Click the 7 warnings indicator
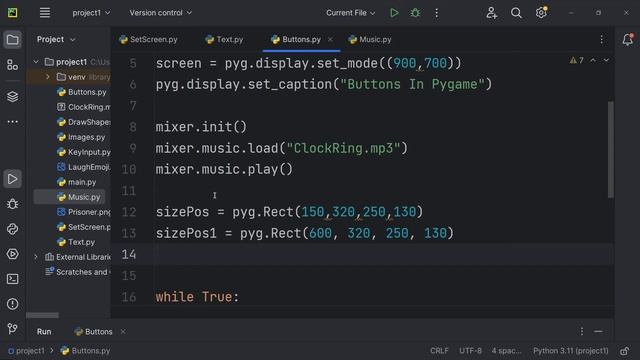640x360 pixels. (x=577, y=60)
